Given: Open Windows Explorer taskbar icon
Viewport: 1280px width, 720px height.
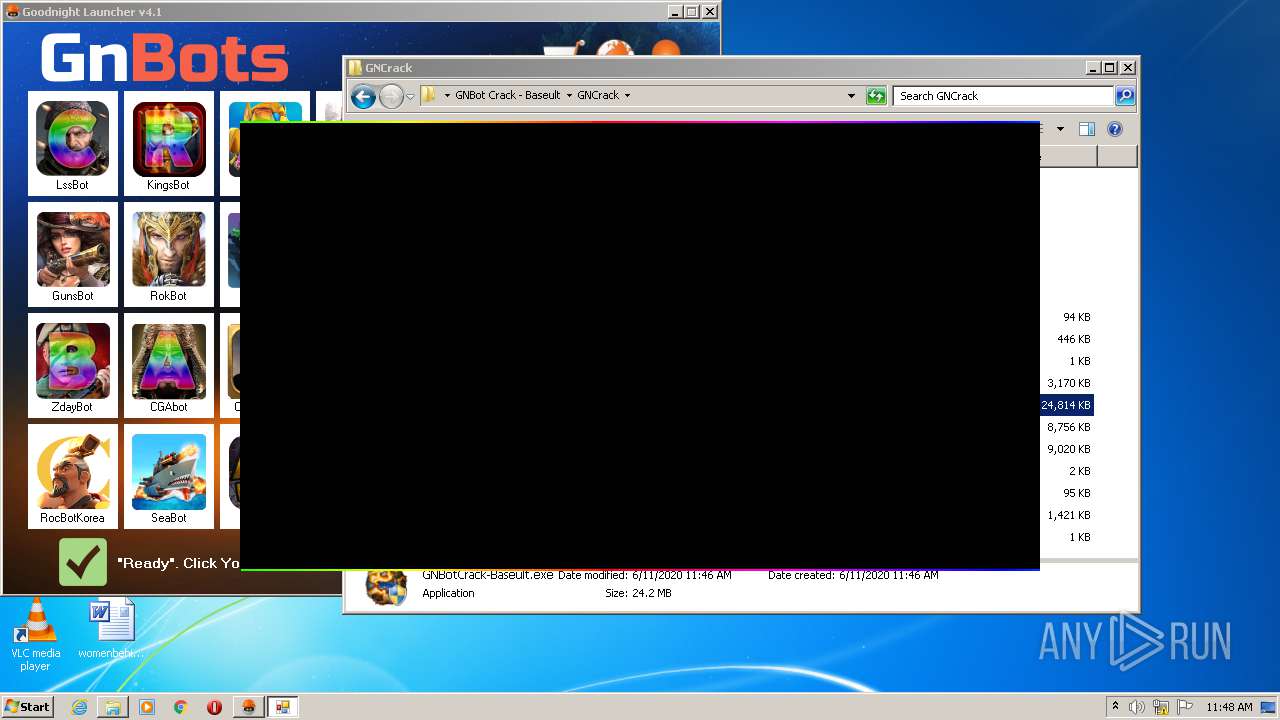Looking at the screenshot, I should pos(113,707).
